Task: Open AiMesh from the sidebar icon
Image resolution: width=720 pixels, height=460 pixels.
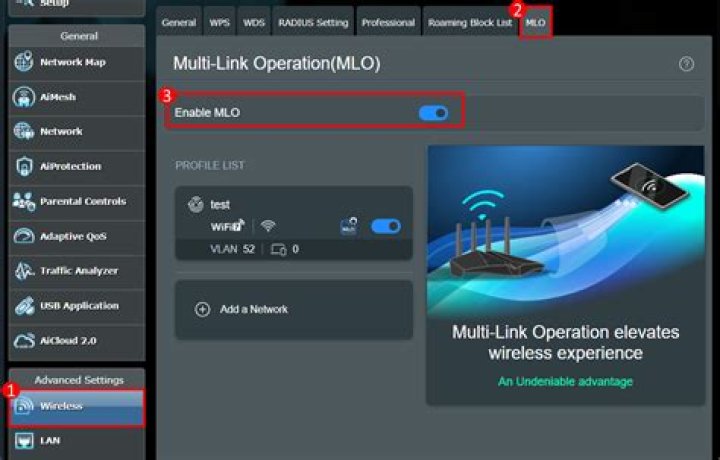Action: pyautogui.click(x=24, y=97)
